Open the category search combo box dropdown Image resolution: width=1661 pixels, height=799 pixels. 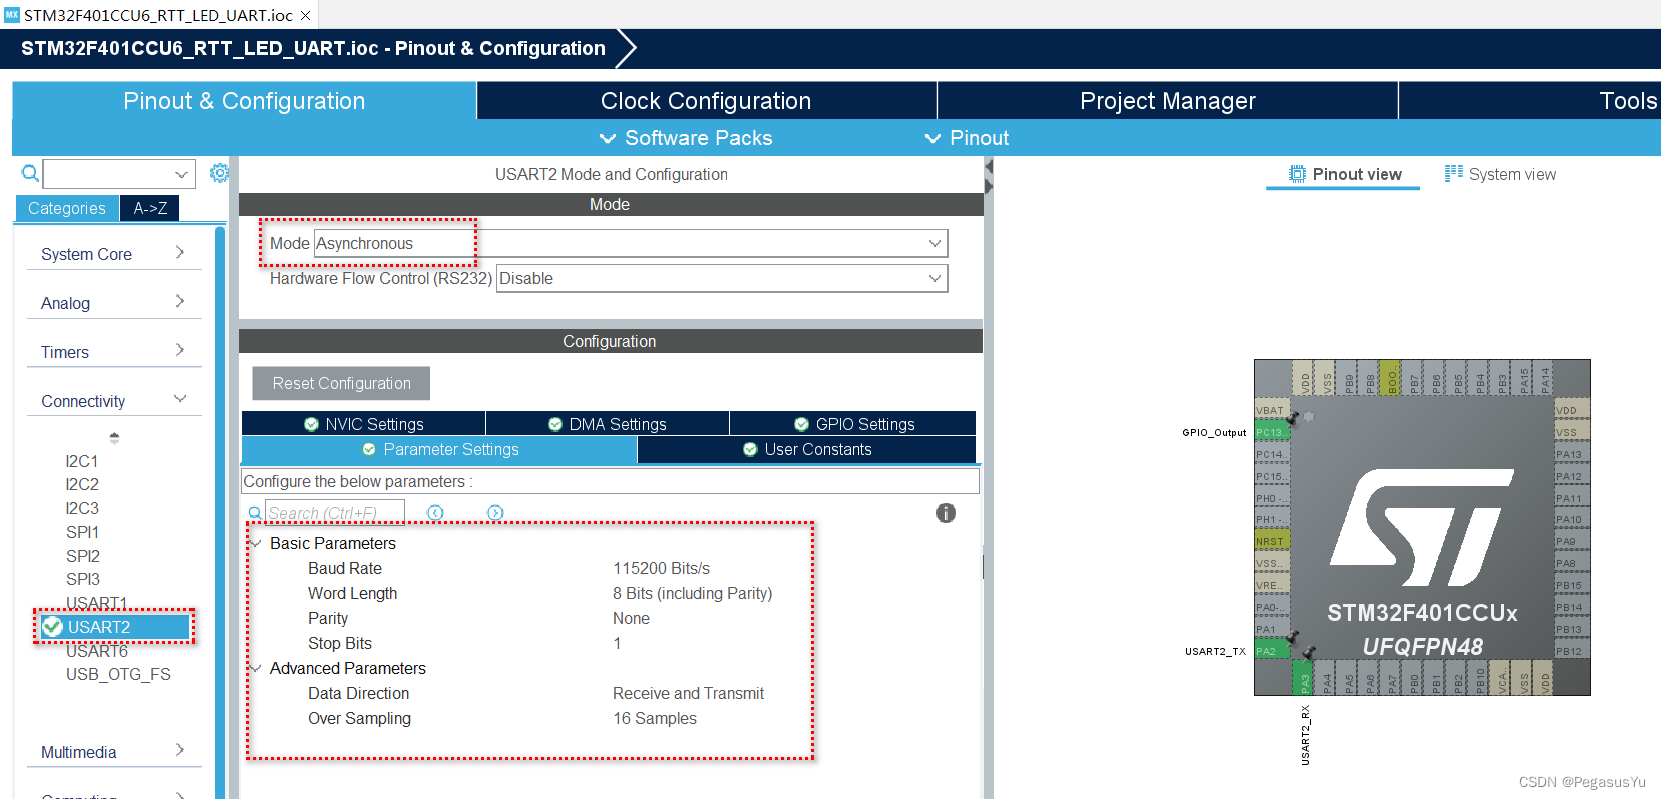(181, 174)
